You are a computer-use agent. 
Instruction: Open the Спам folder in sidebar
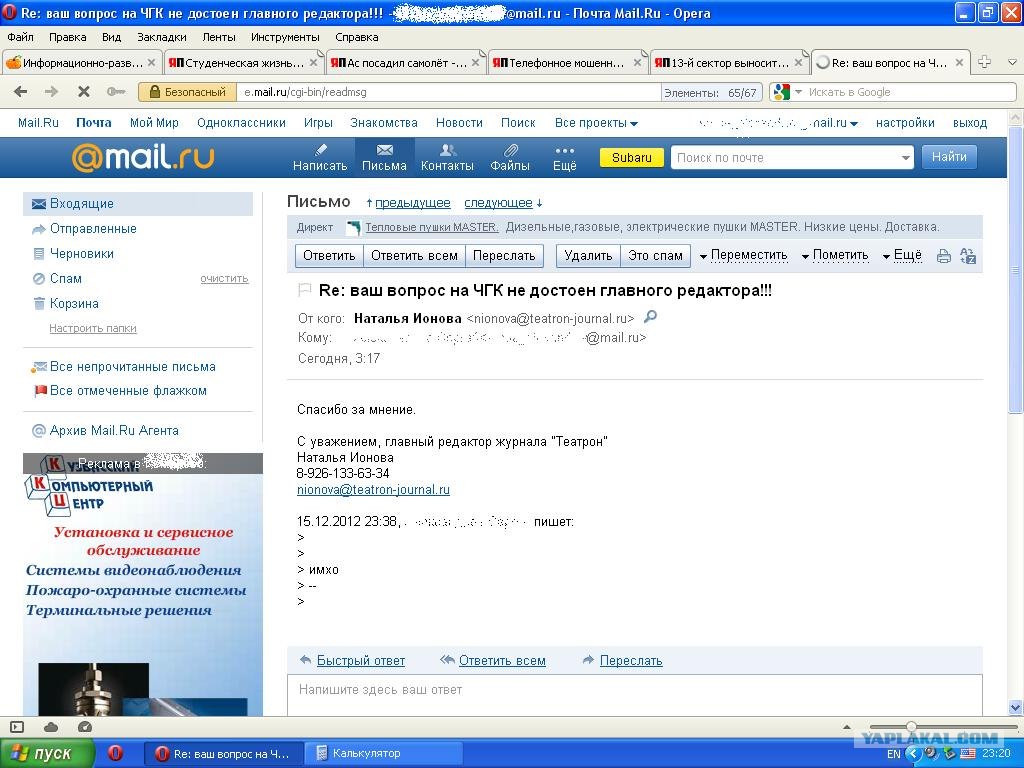click(x=66, y=279)
